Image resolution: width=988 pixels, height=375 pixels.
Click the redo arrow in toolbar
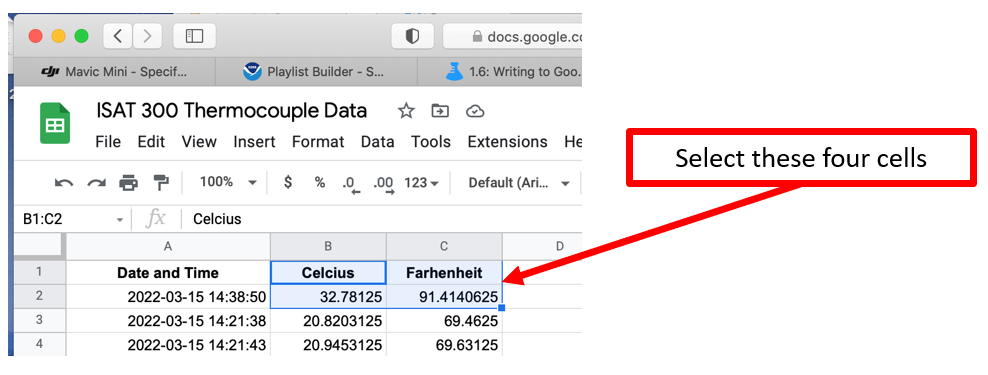(x=96, y=183)
